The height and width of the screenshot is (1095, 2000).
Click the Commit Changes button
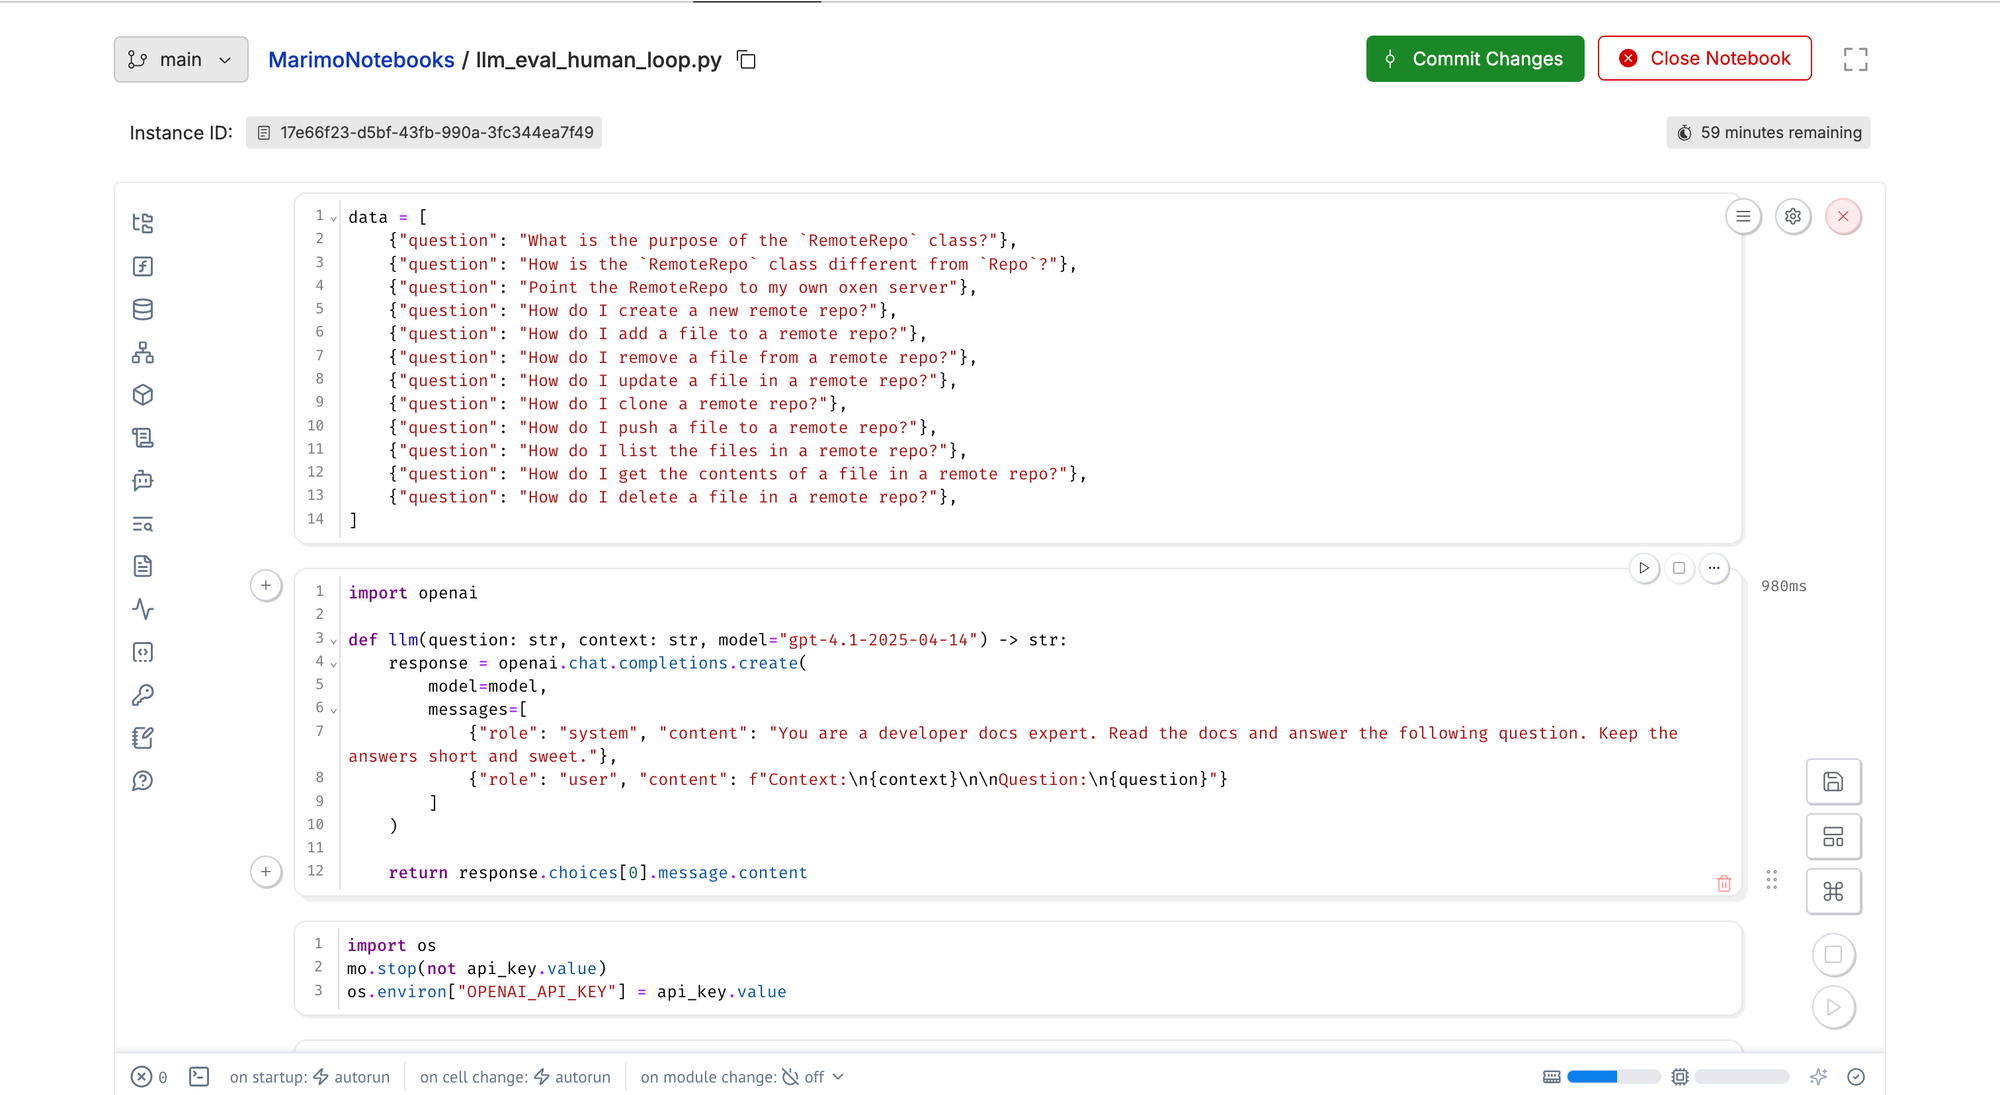[x=1475, y=59]
